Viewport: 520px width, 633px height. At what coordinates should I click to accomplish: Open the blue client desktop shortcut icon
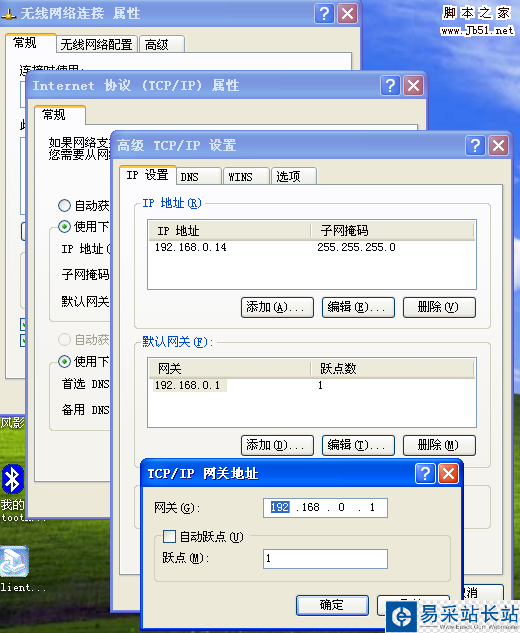(x=14, y=561)
